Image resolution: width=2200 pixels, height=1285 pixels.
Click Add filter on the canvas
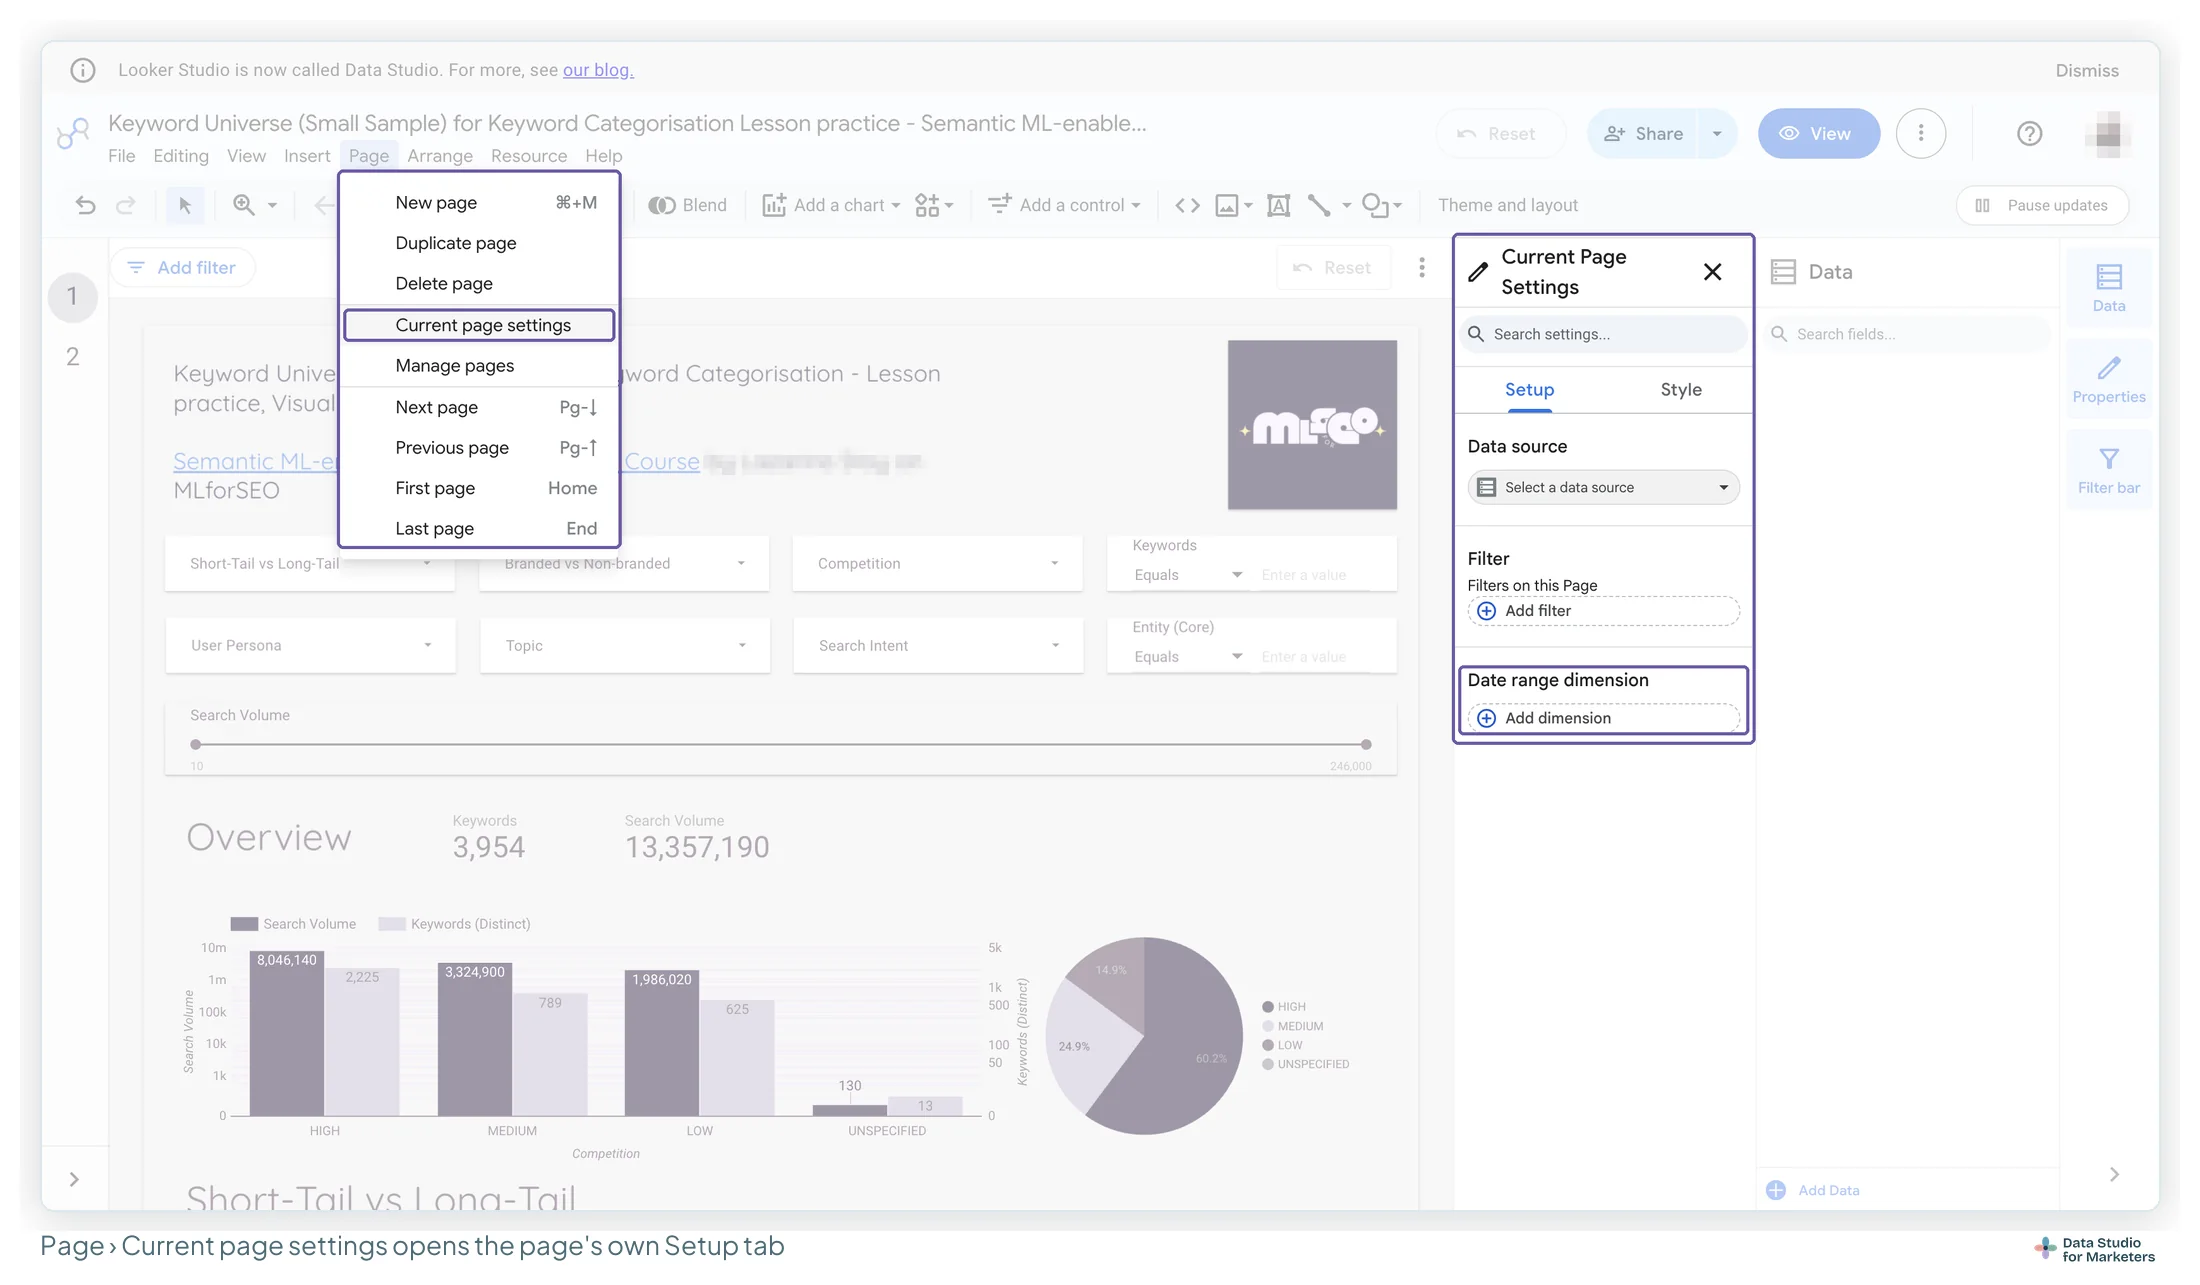click(x=183, y=268)
